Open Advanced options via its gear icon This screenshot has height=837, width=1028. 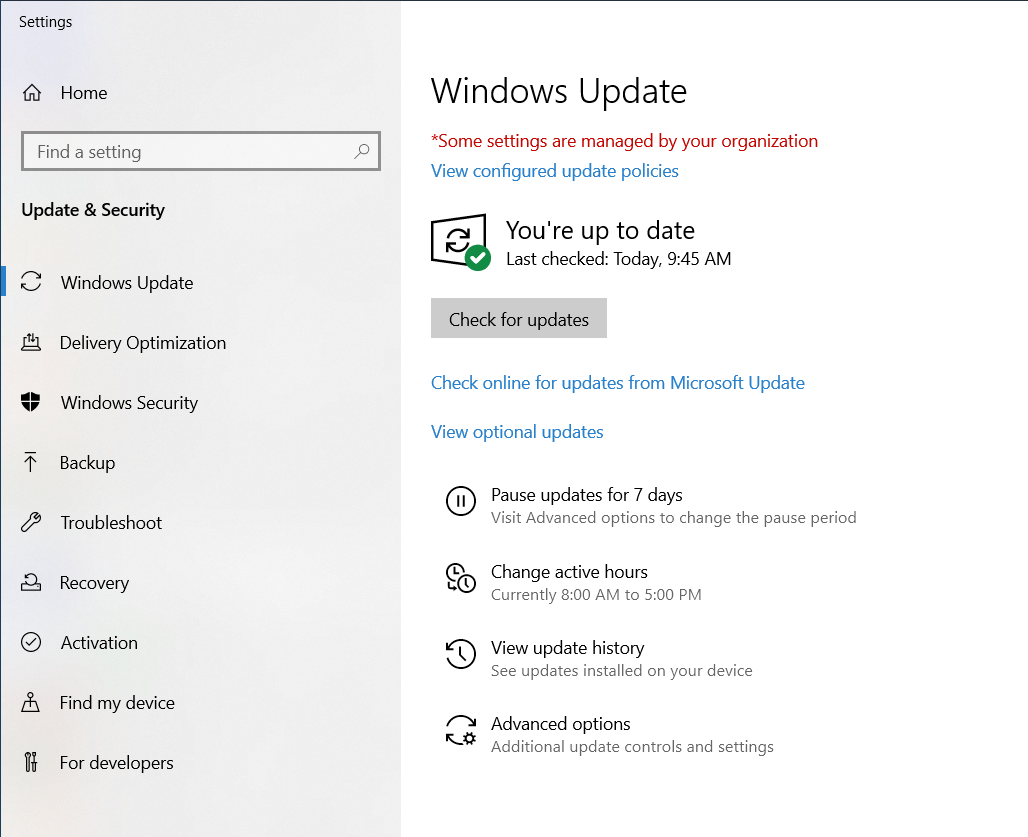461,731
